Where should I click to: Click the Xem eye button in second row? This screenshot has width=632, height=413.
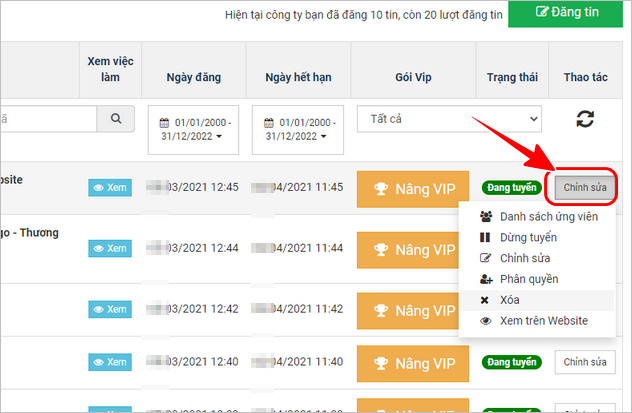pos(110,248)
